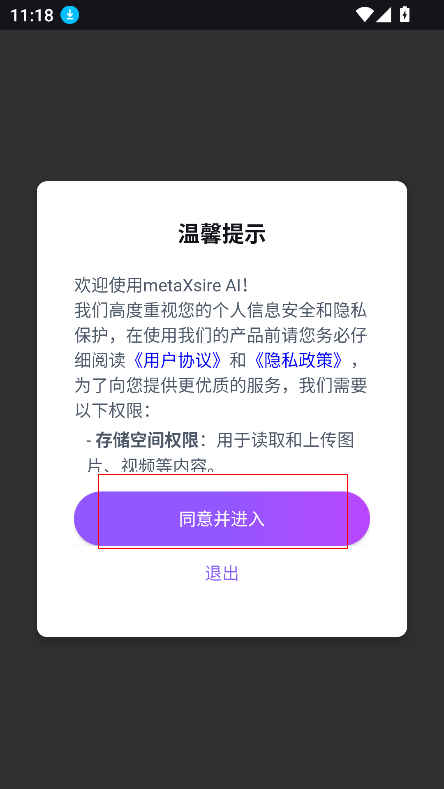Tap the 以下权限: text line

[x=112, y=411]
